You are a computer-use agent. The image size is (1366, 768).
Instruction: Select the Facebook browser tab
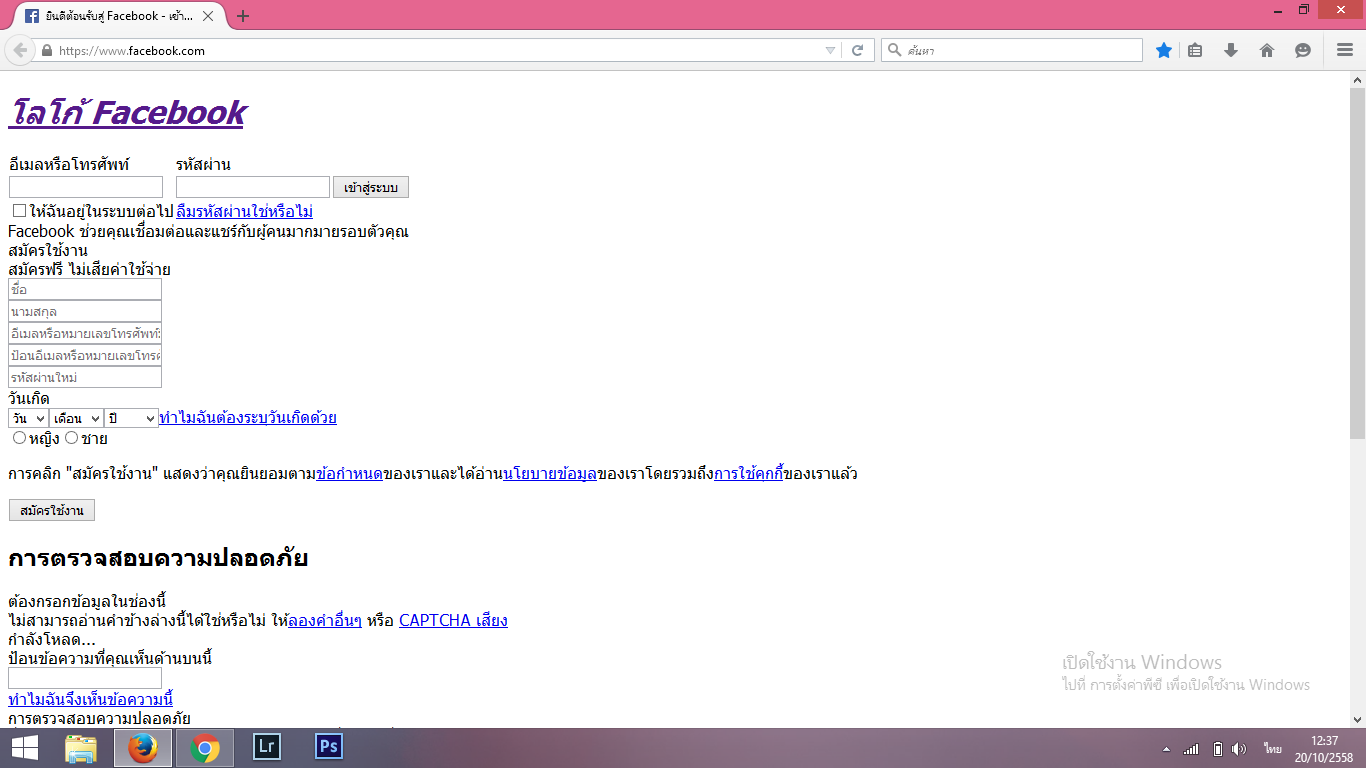tap(119, 16)
